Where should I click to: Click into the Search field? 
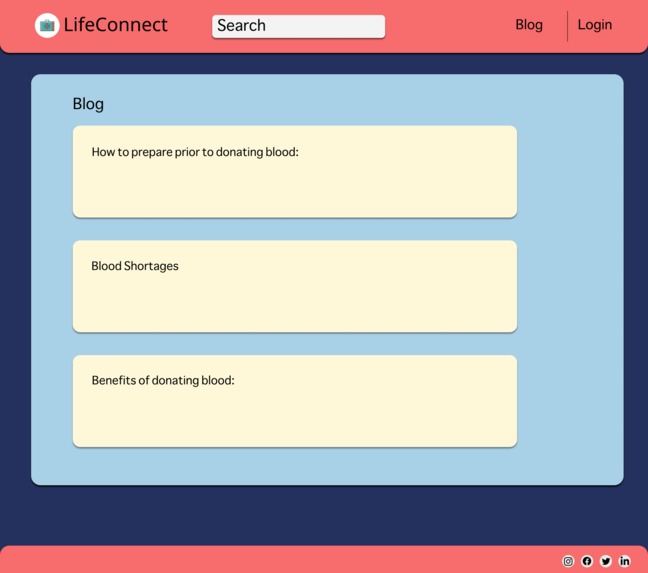[298, 26]
